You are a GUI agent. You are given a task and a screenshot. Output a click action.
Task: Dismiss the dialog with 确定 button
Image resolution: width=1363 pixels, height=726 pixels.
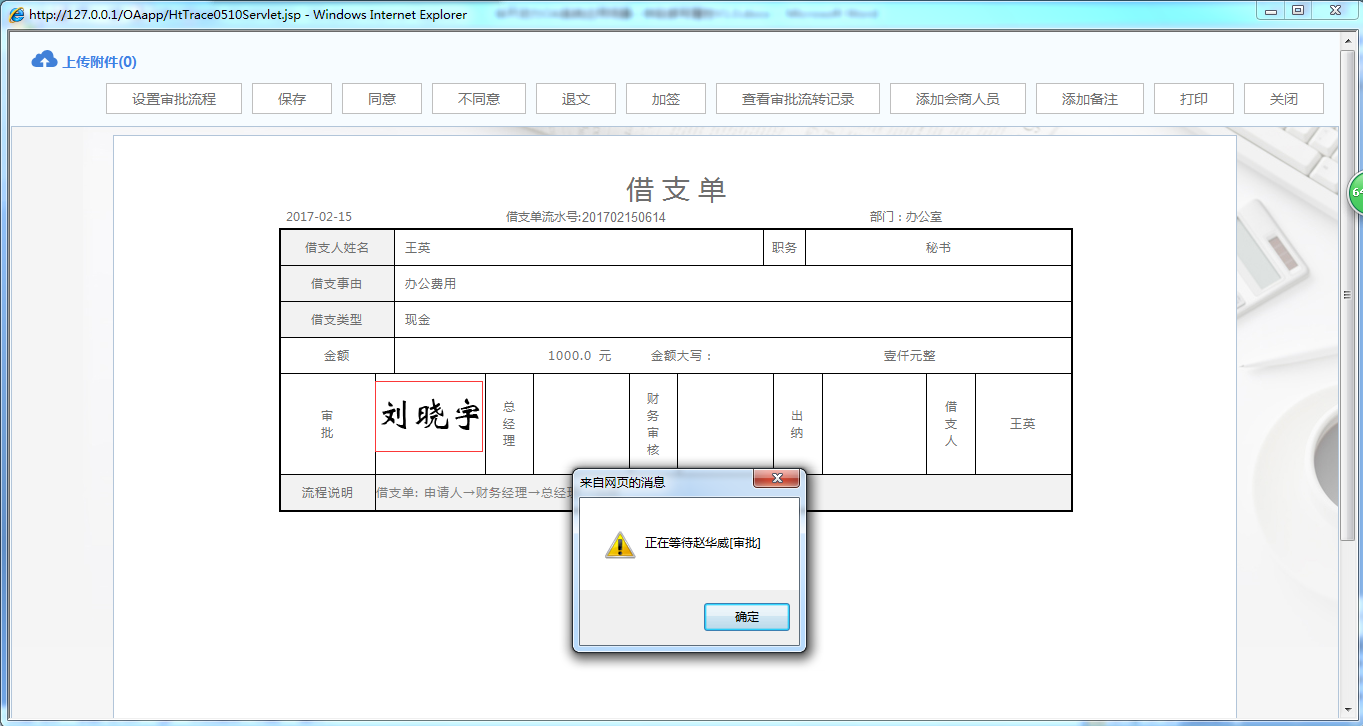(746, 616)
